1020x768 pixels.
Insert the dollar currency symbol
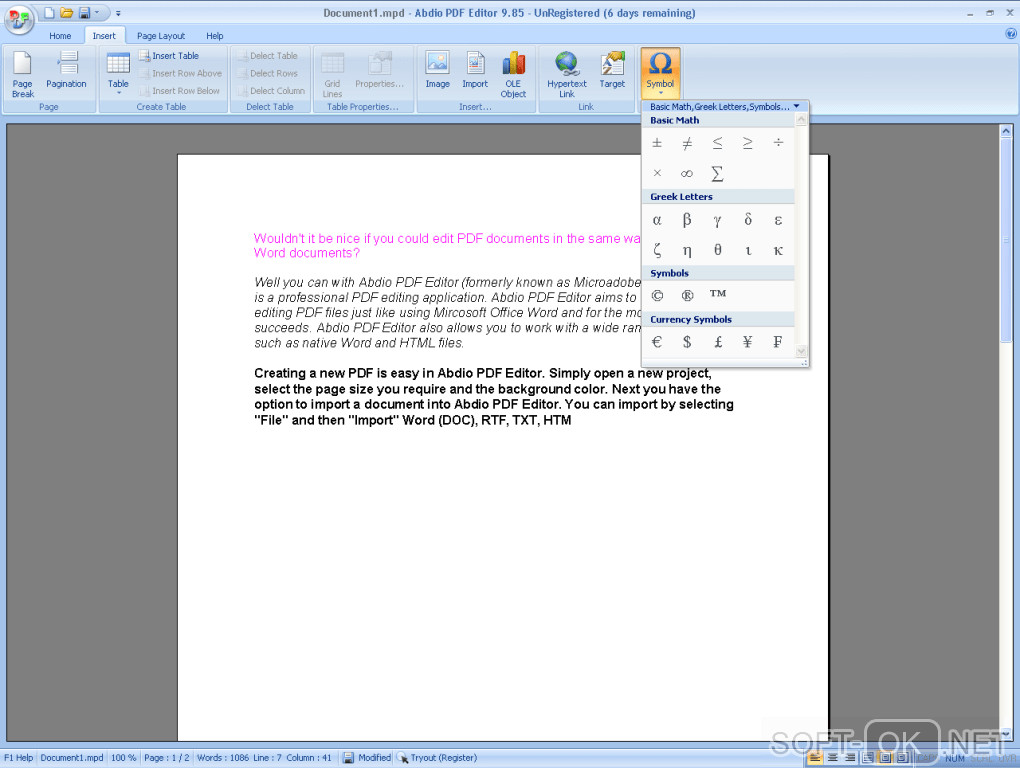pos(687,342)
